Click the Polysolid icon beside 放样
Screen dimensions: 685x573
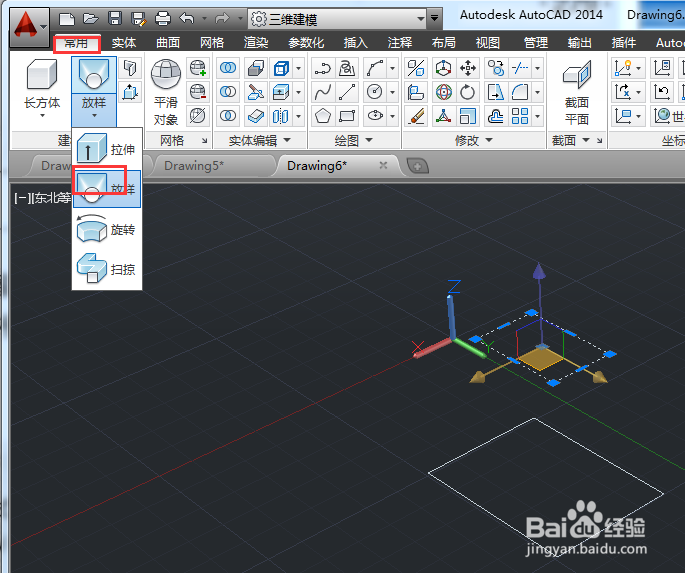(x=130, y=68)
